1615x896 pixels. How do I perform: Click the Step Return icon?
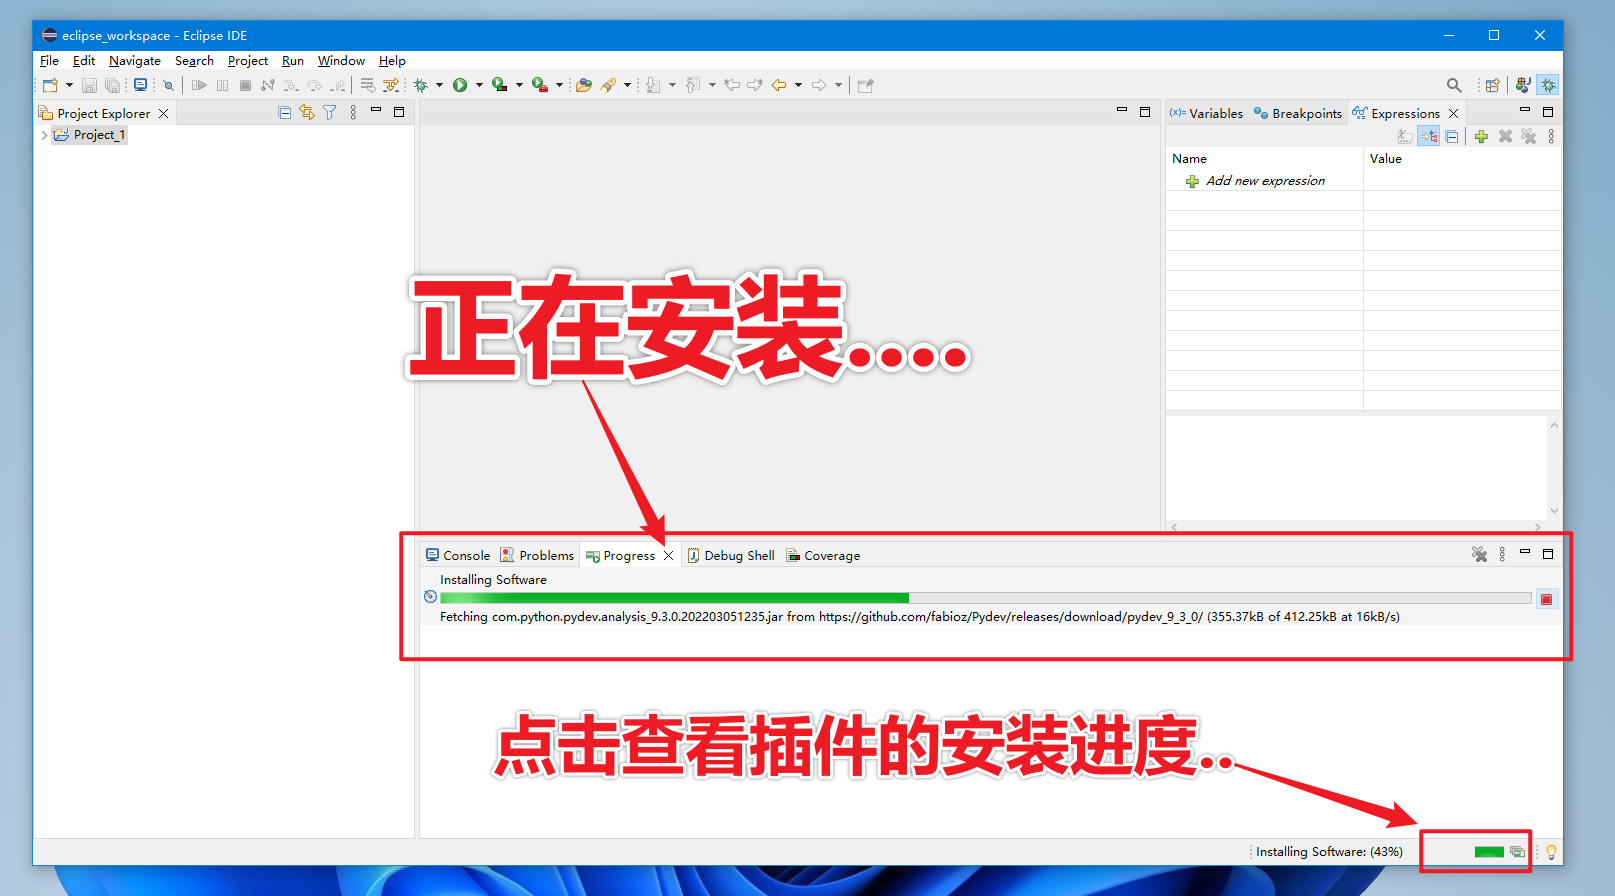click(x=338, y=85)
